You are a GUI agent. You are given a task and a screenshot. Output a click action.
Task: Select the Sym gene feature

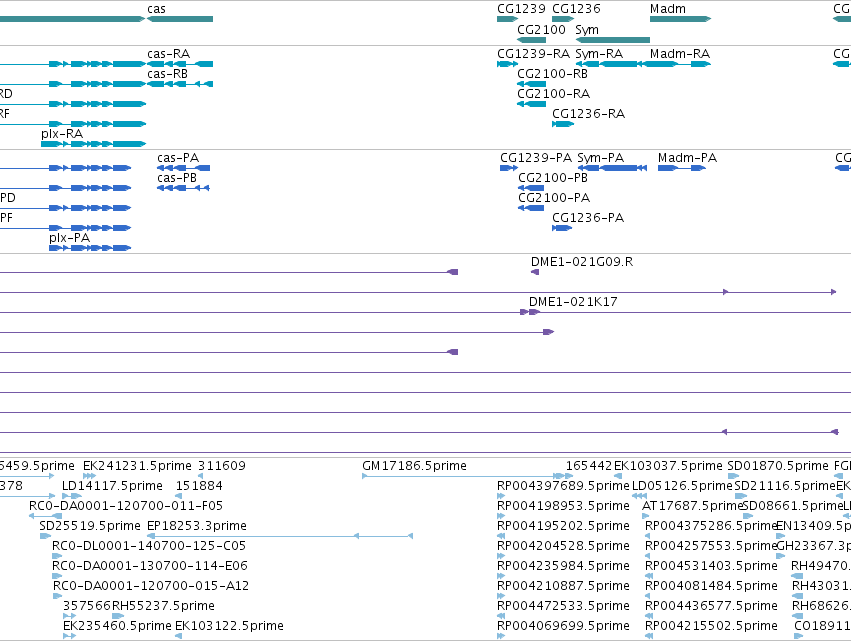click(612, 40)
